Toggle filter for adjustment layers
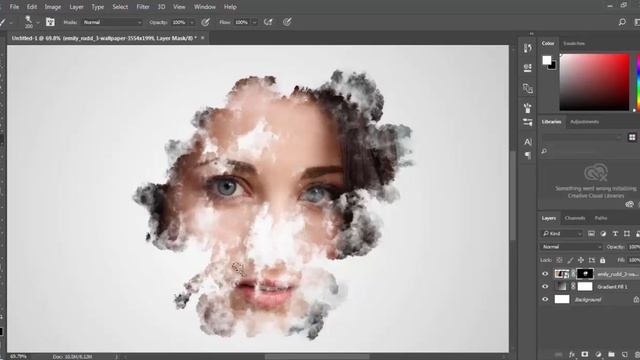Viewport: 640px width, 360px height. [x=603, y=233]
